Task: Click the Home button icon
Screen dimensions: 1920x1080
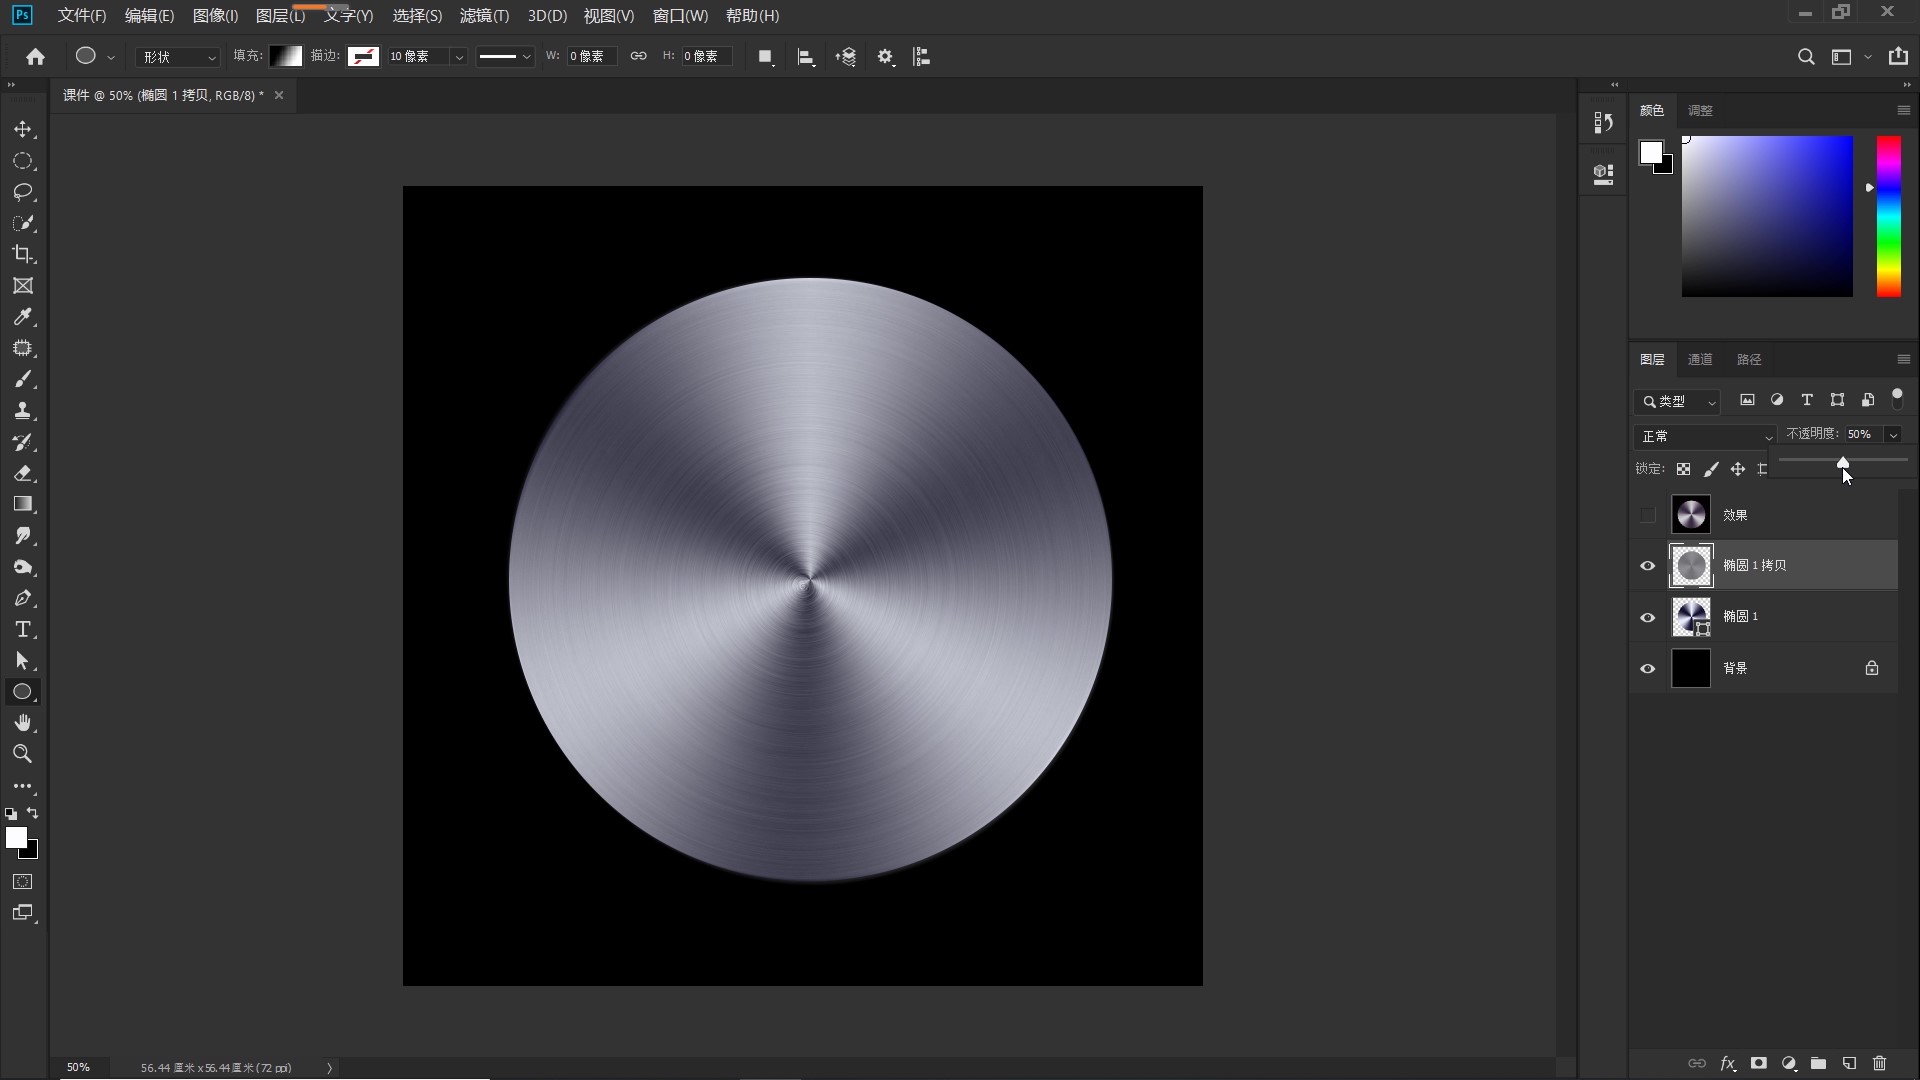Action: (x=36, y=57)
